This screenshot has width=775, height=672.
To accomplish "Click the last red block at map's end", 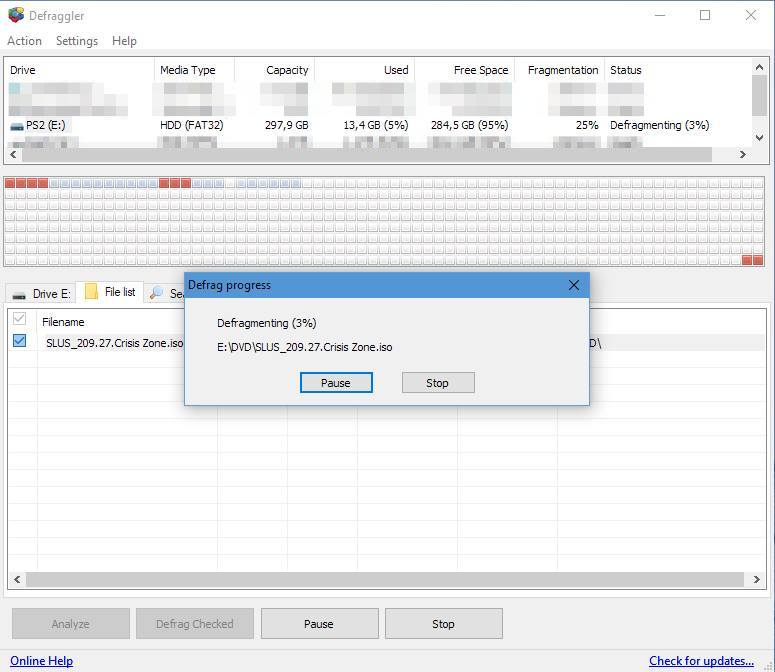I will coord(758,260).
